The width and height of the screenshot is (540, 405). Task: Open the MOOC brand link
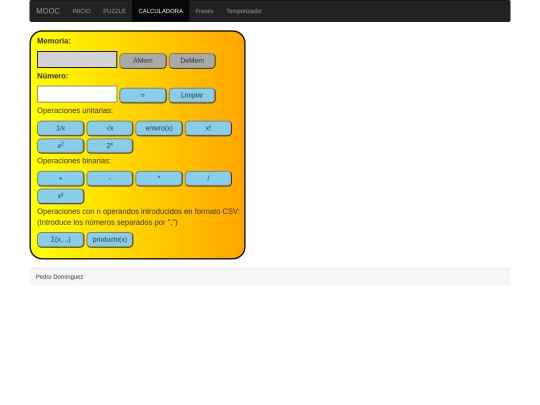(48, 11)
